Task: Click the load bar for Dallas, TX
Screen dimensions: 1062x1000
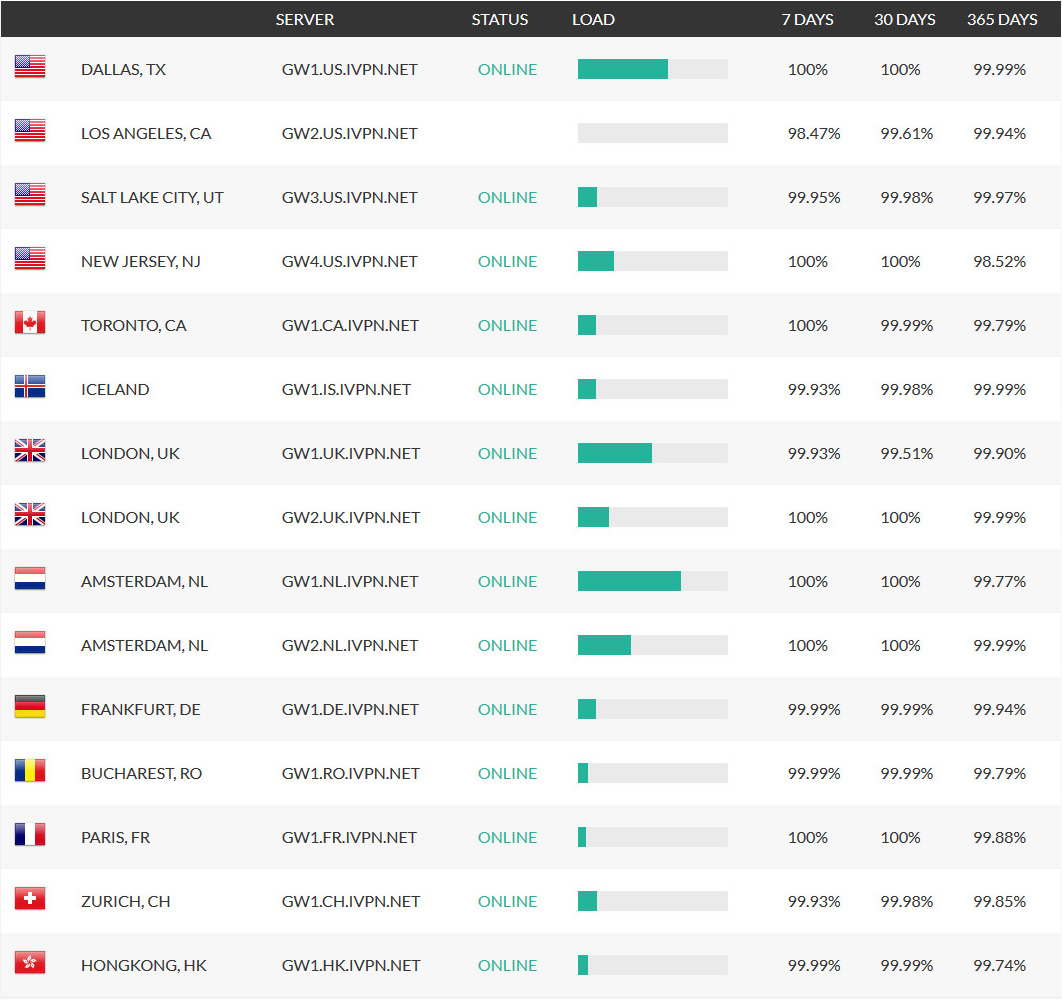Action: coord(653,69)
